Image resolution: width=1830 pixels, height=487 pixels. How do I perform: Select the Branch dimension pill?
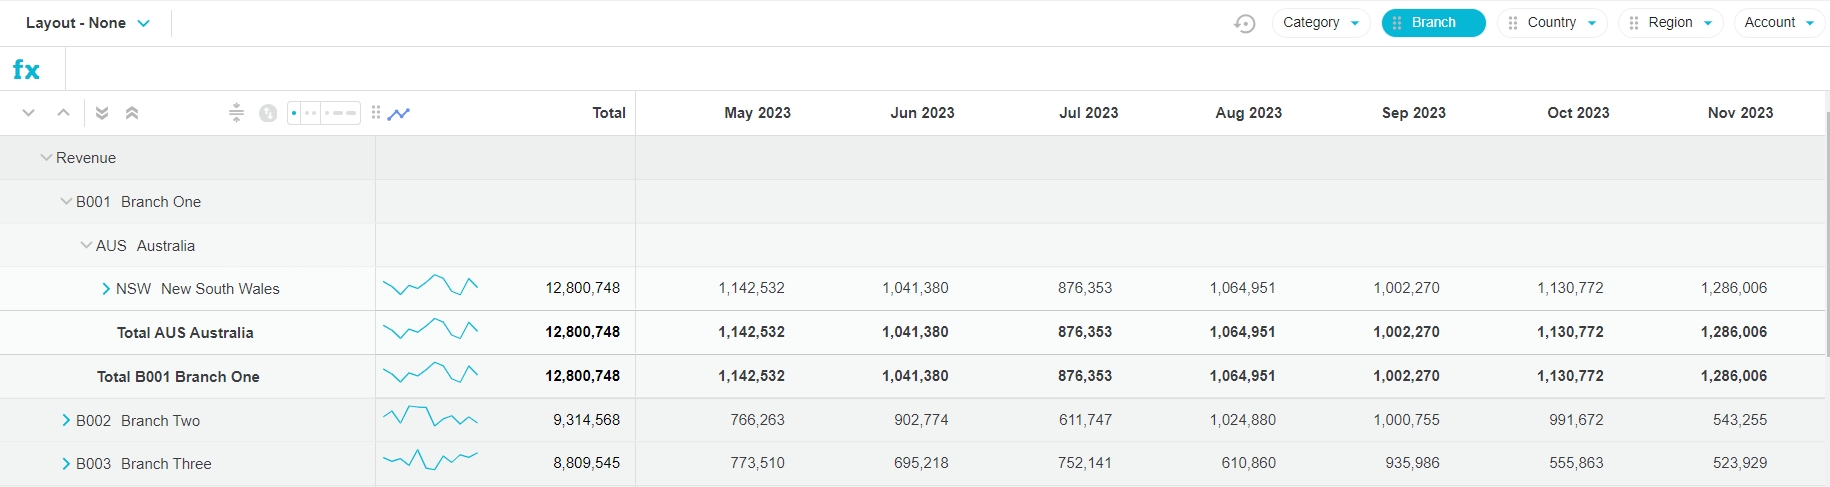pos(1433,23)
